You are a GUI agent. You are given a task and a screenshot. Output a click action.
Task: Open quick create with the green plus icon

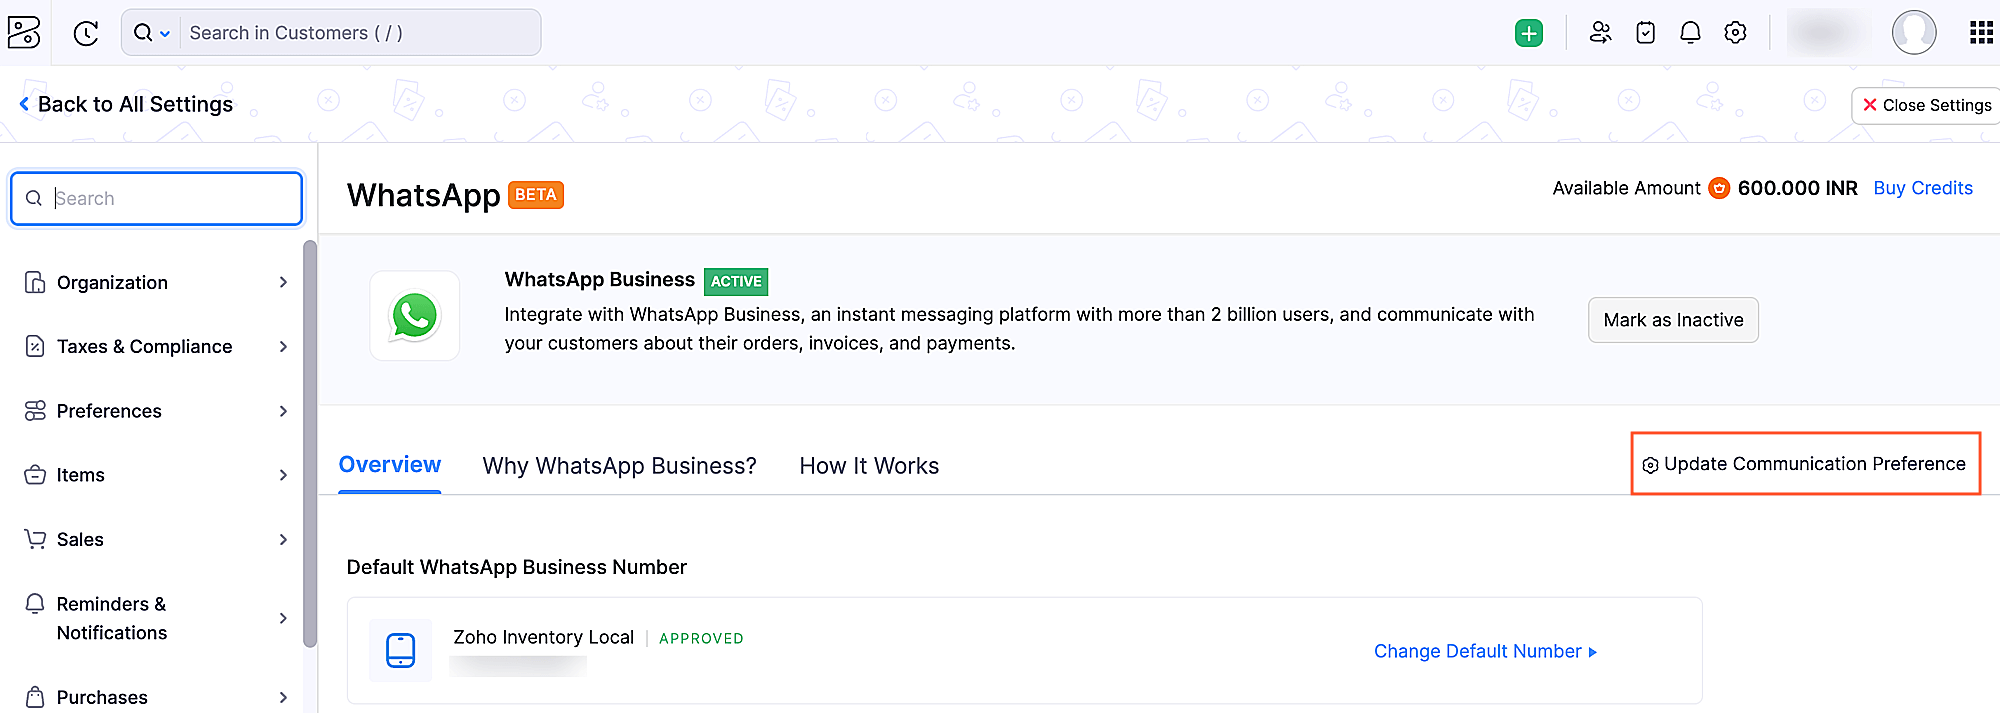(x=1528, y=32)
